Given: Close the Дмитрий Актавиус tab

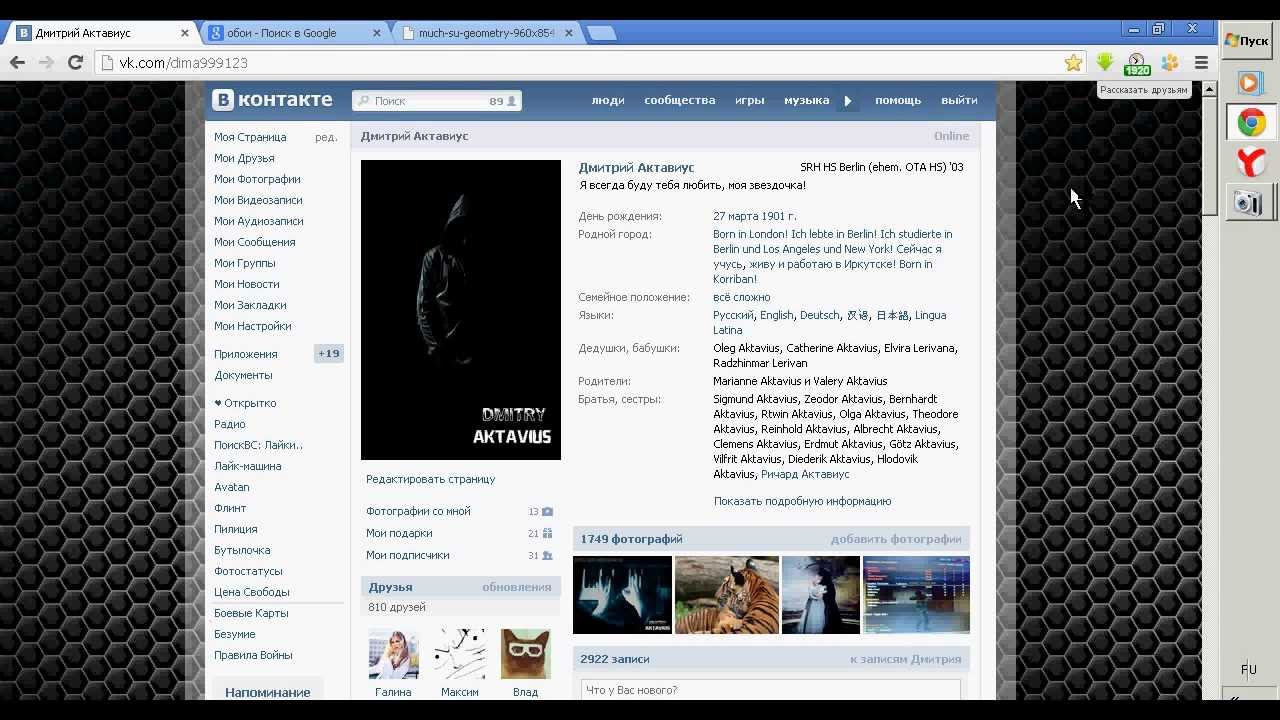Looking at the screenshot, I should (185, 33).
